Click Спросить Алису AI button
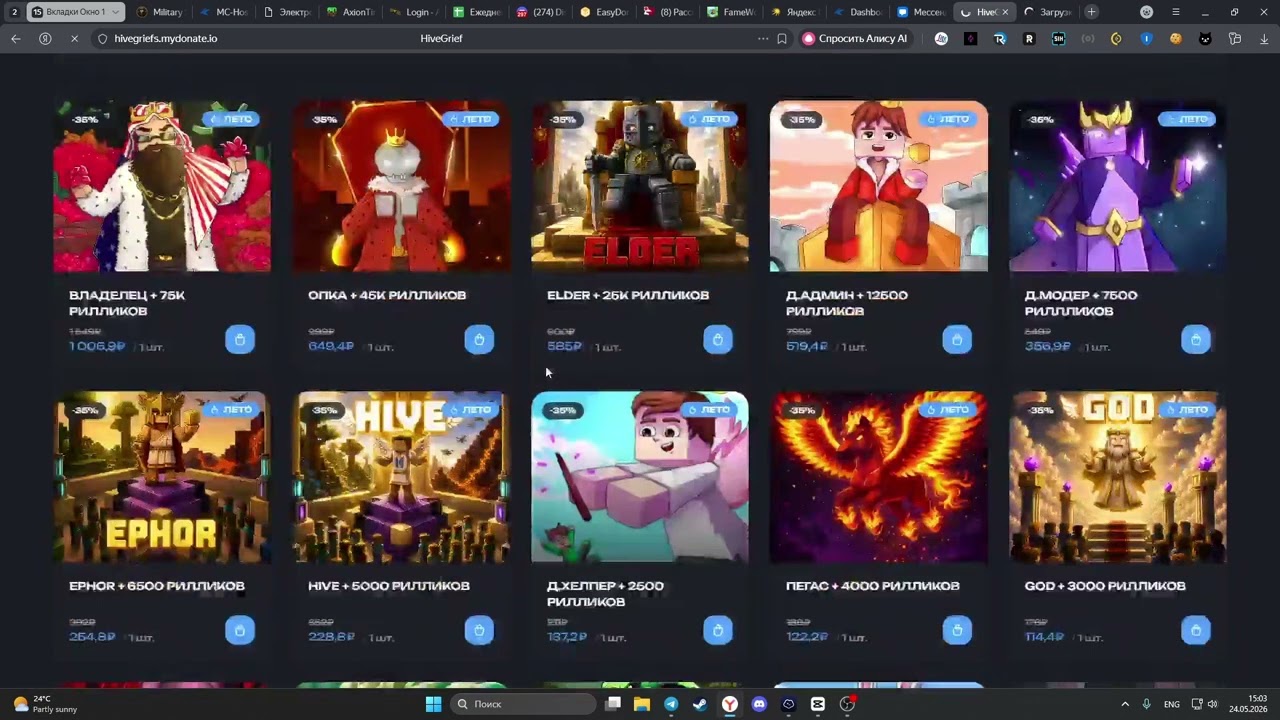1280x720 pixels. pyautogui.click(x=855, y=38)
